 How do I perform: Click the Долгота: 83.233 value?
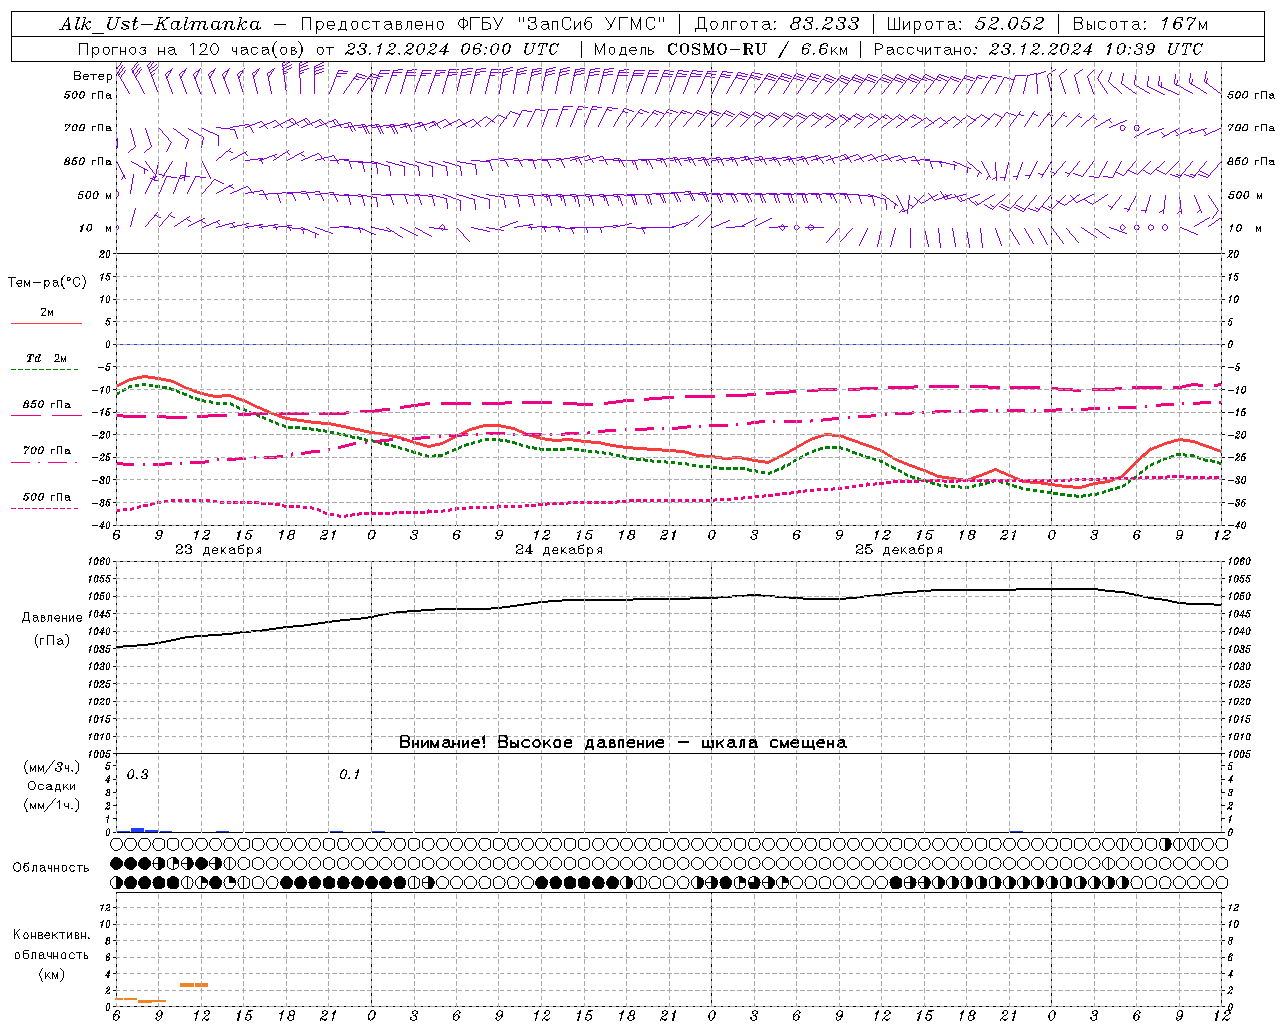(776, 24)
